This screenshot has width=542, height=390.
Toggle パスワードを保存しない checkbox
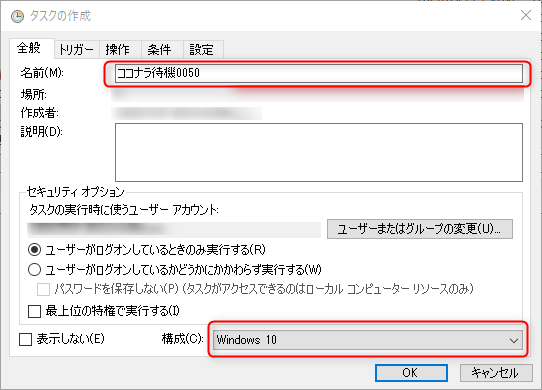pyautogui.click(x=43, y=289)
